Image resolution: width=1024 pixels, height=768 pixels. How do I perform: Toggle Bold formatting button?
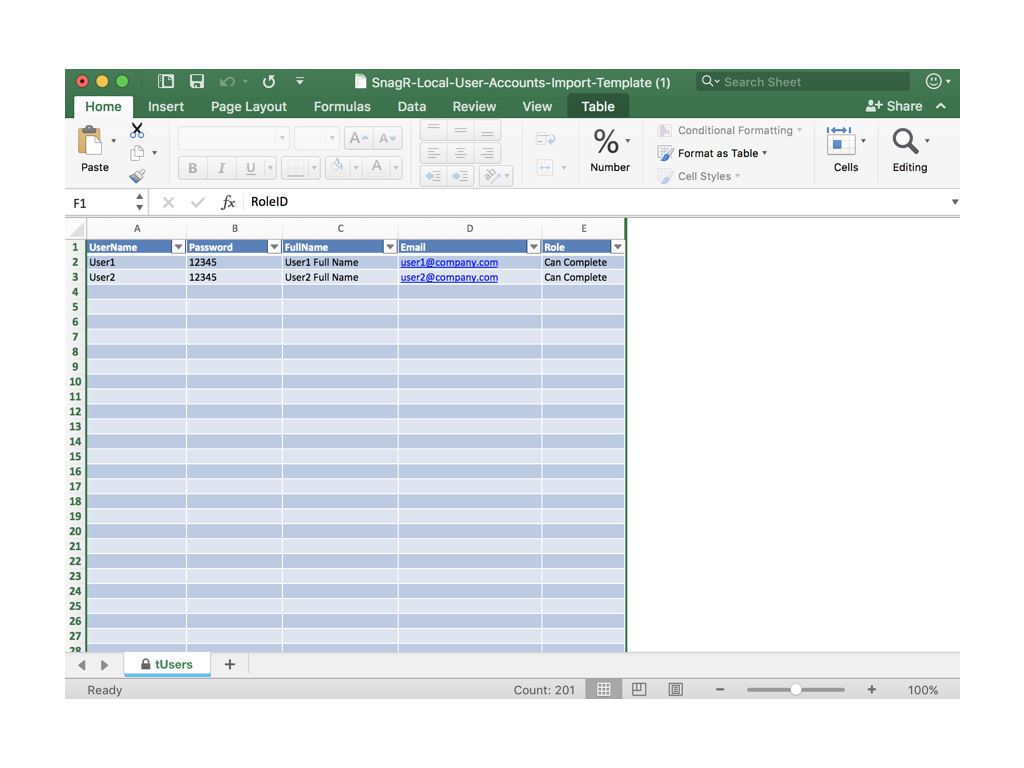(193, 168)
